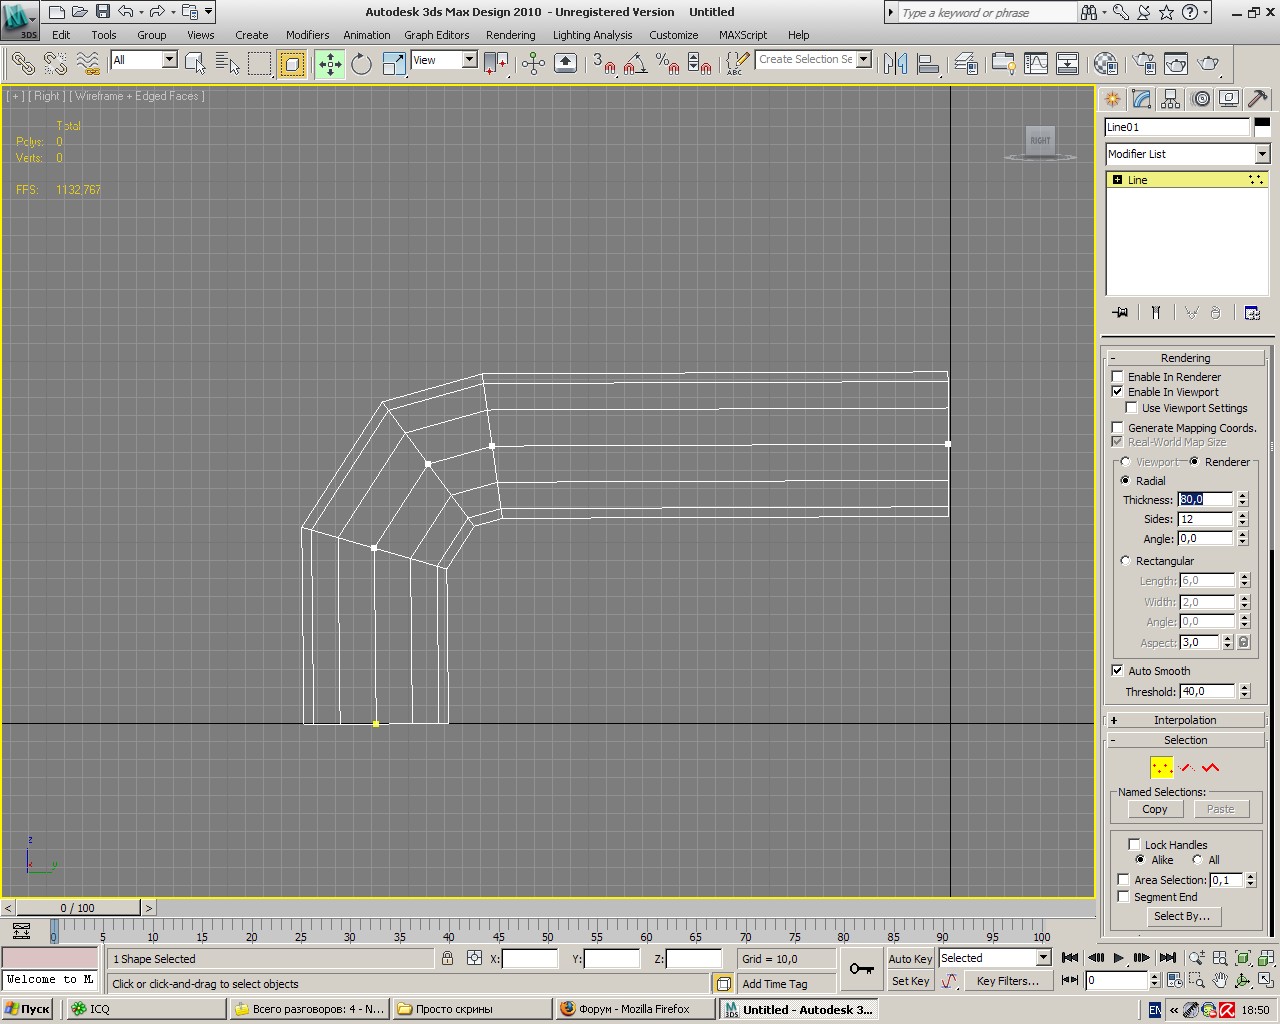1280x1024 pixels.
Task: Choose Spline sub-object selection level
Action: coord(1211,768)
